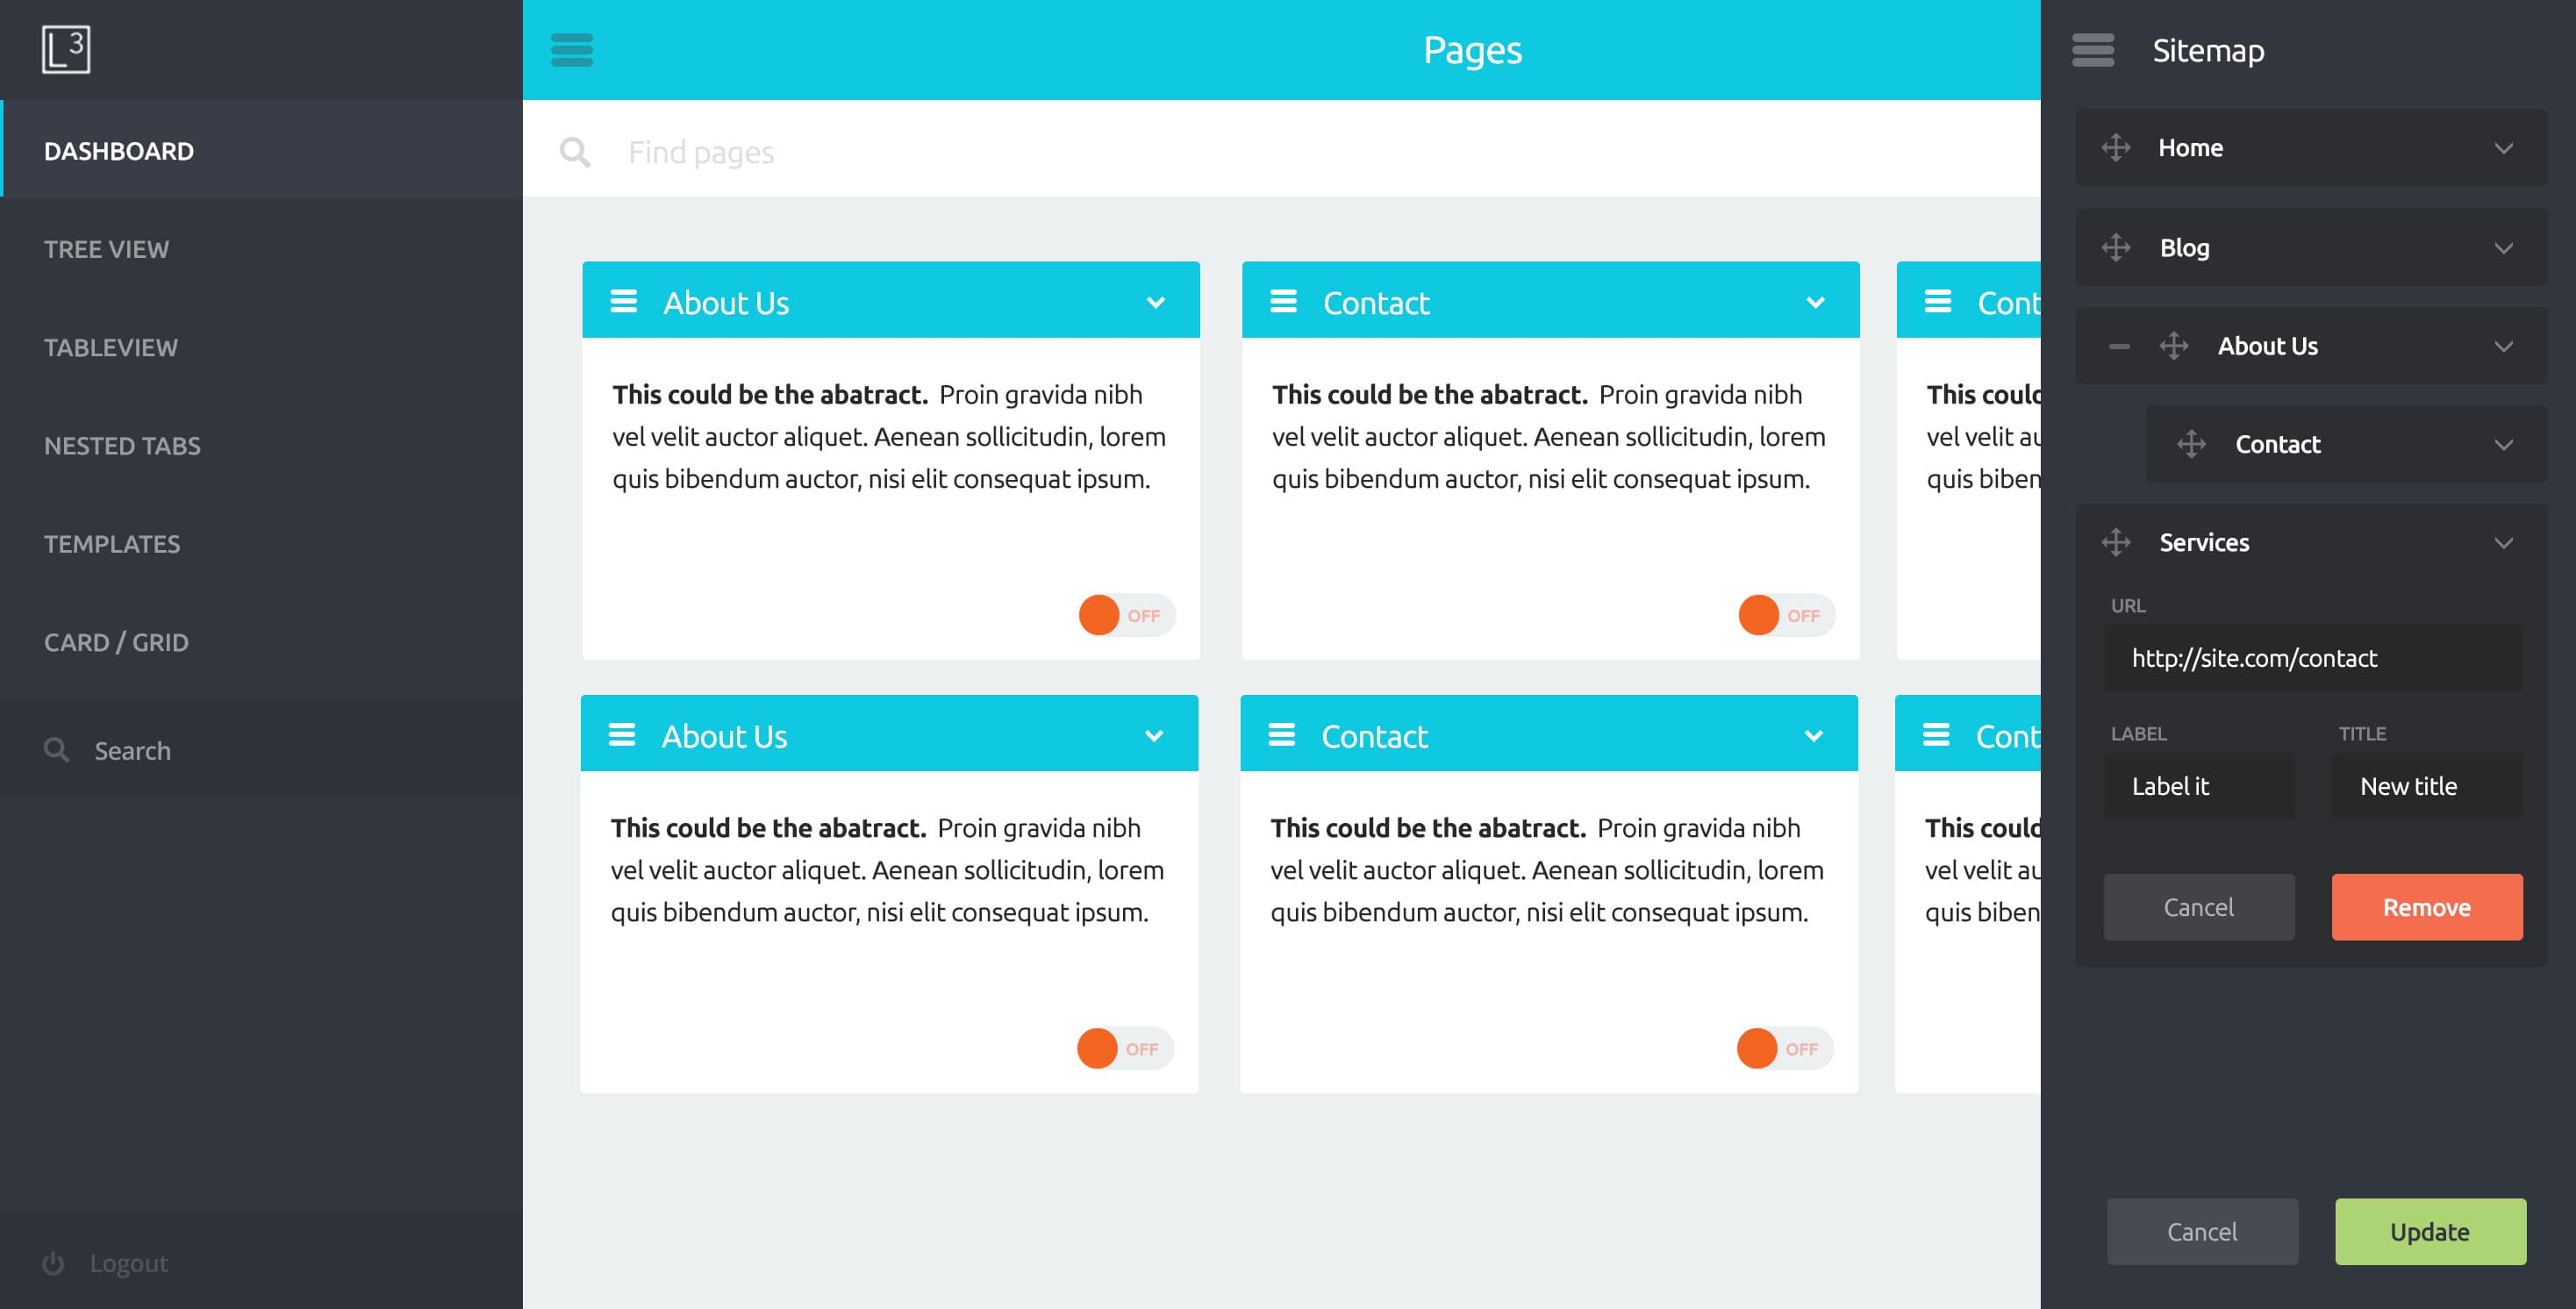Screen dimensions: 2576x1309
Task: Click the Sitemap panel hamburger icon
Action: (x=2093, y=50)
